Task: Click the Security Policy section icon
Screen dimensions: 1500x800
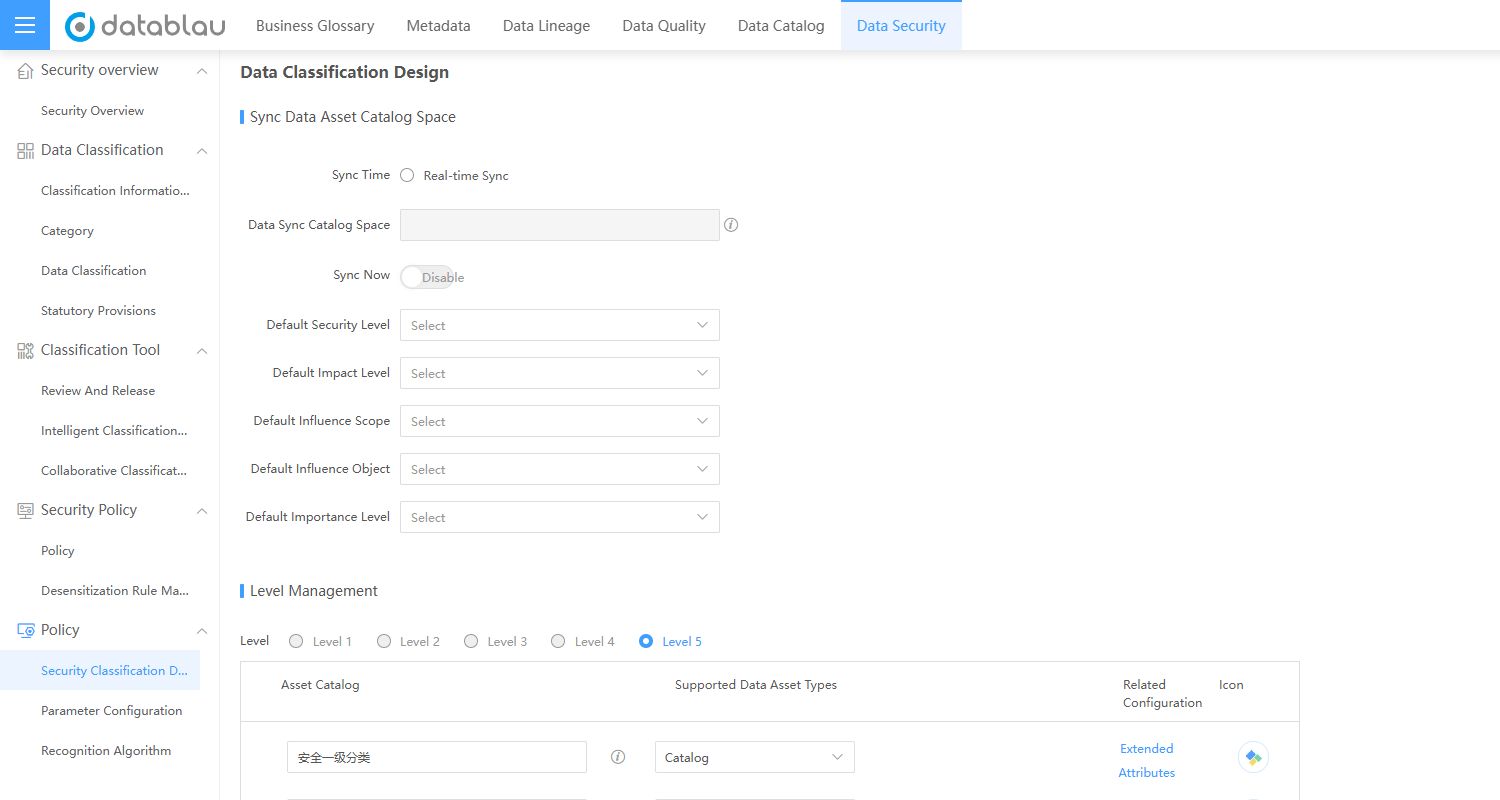Action: click(26, 511)
